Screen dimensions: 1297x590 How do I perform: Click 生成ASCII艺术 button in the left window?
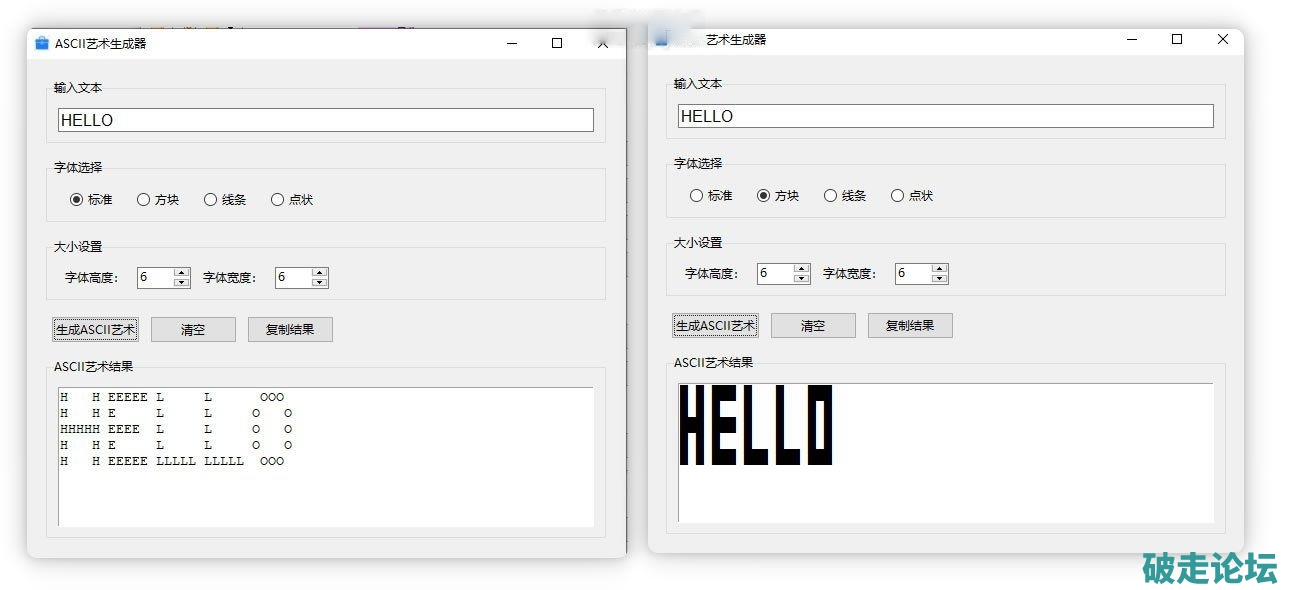tap(95, 330)
